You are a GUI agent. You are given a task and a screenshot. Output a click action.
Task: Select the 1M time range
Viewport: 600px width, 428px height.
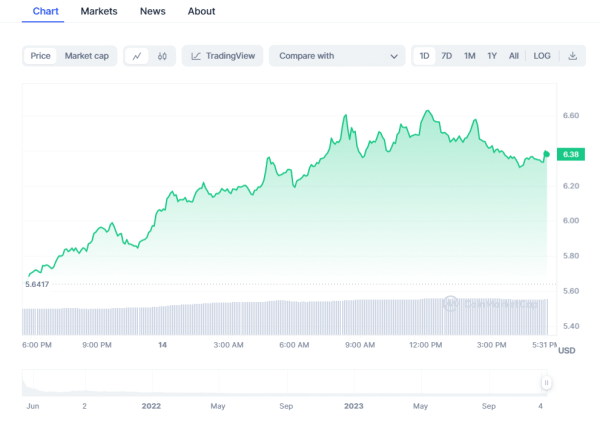tap(469, 56)
